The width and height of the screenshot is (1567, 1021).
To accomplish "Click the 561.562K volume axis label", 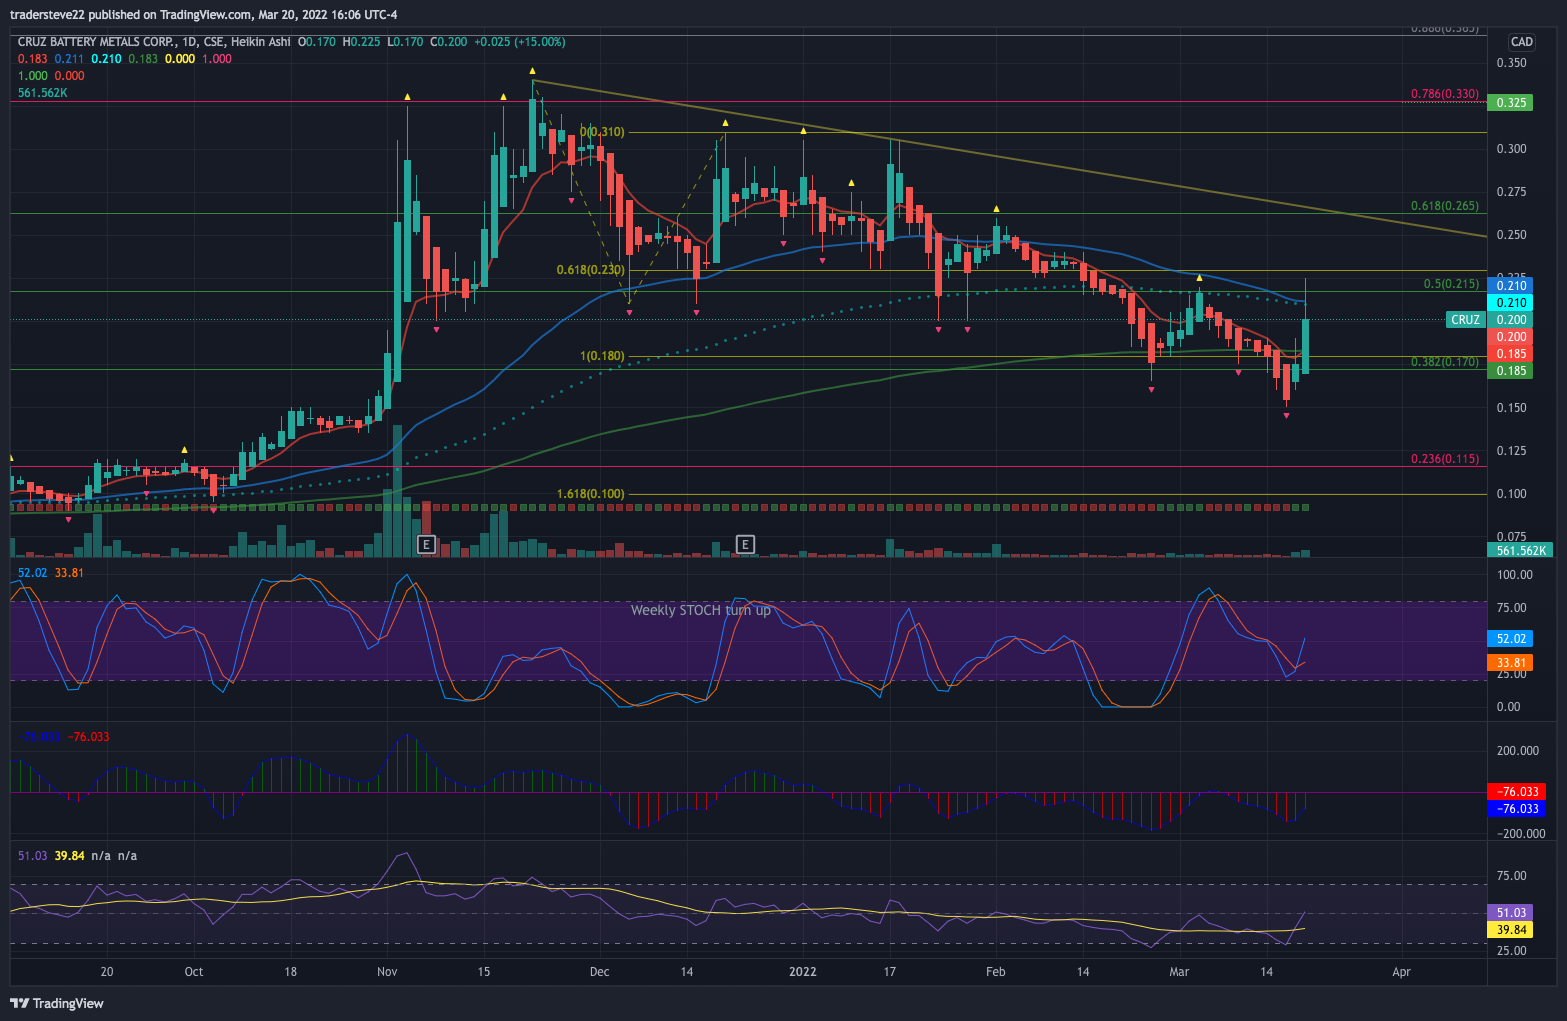I will (1521, 551).
